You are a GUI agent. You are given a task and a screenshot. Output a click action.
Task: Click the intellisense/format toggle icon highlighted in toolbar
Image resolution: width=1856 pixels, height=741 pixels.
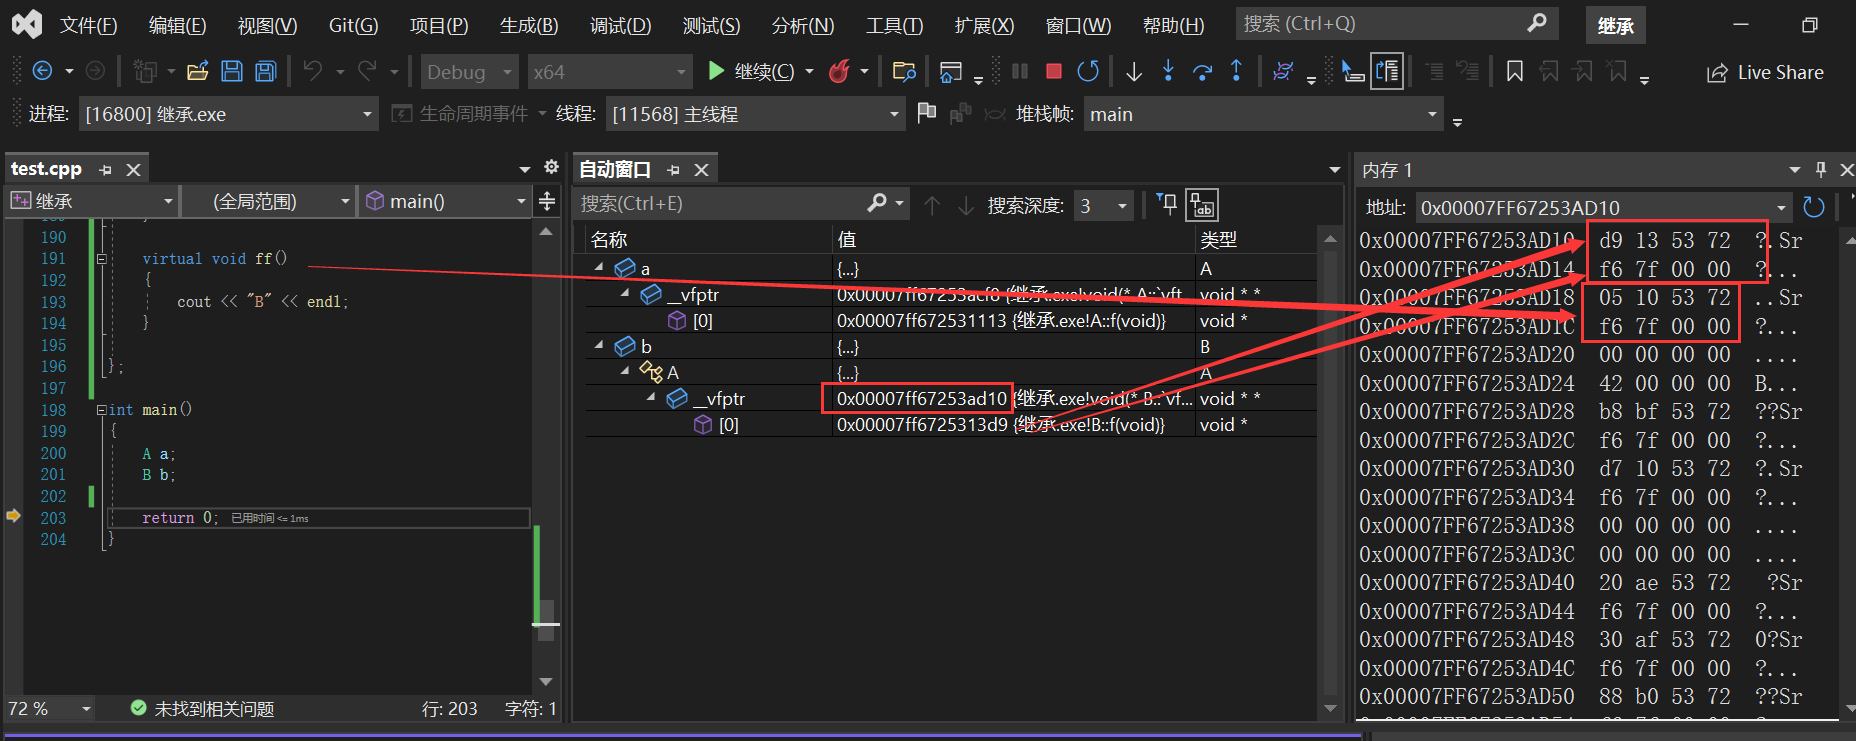point(1387,71)
